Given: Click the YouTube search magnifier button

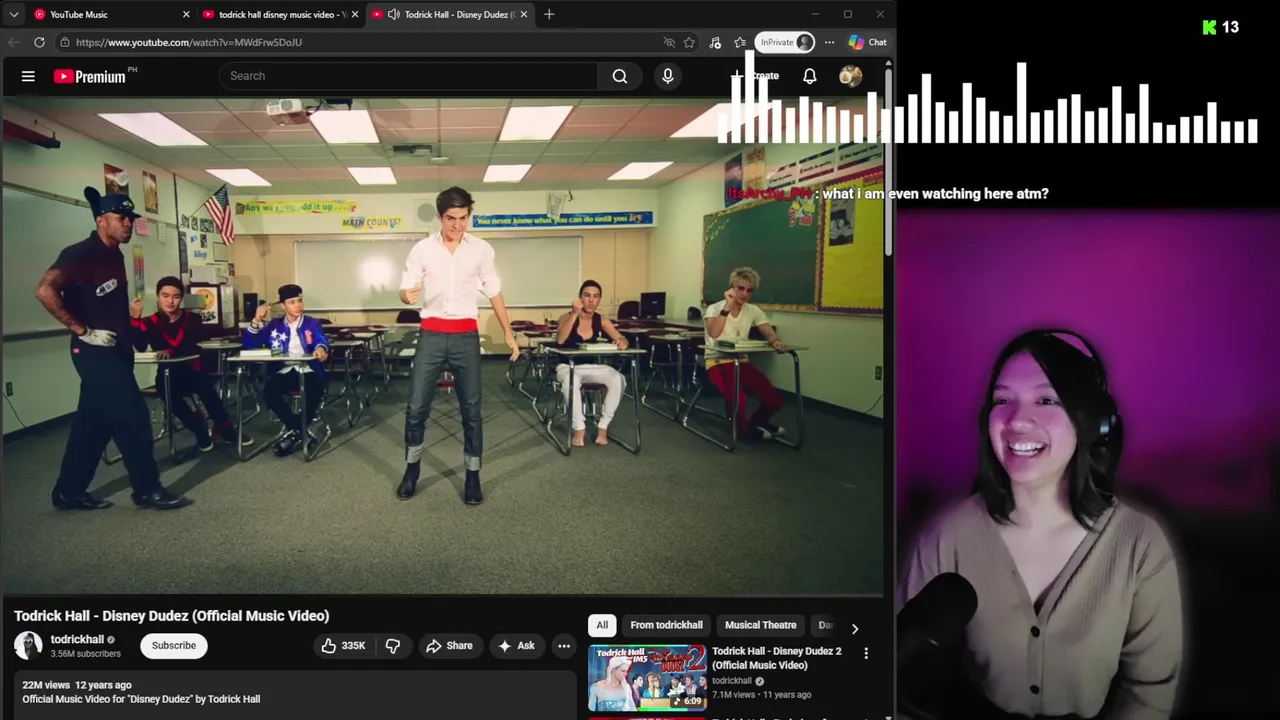Looking at the screenshot, I should click(620, 76).
